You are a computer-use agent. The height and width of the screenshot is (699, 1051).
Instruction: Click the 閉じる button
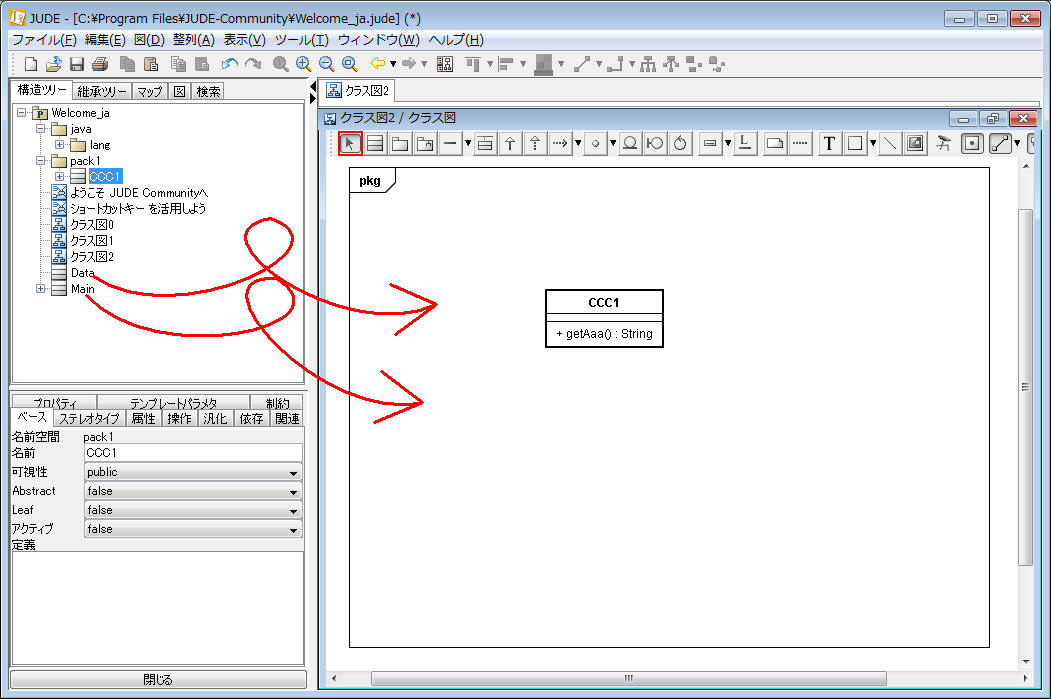tap(157, 680)
